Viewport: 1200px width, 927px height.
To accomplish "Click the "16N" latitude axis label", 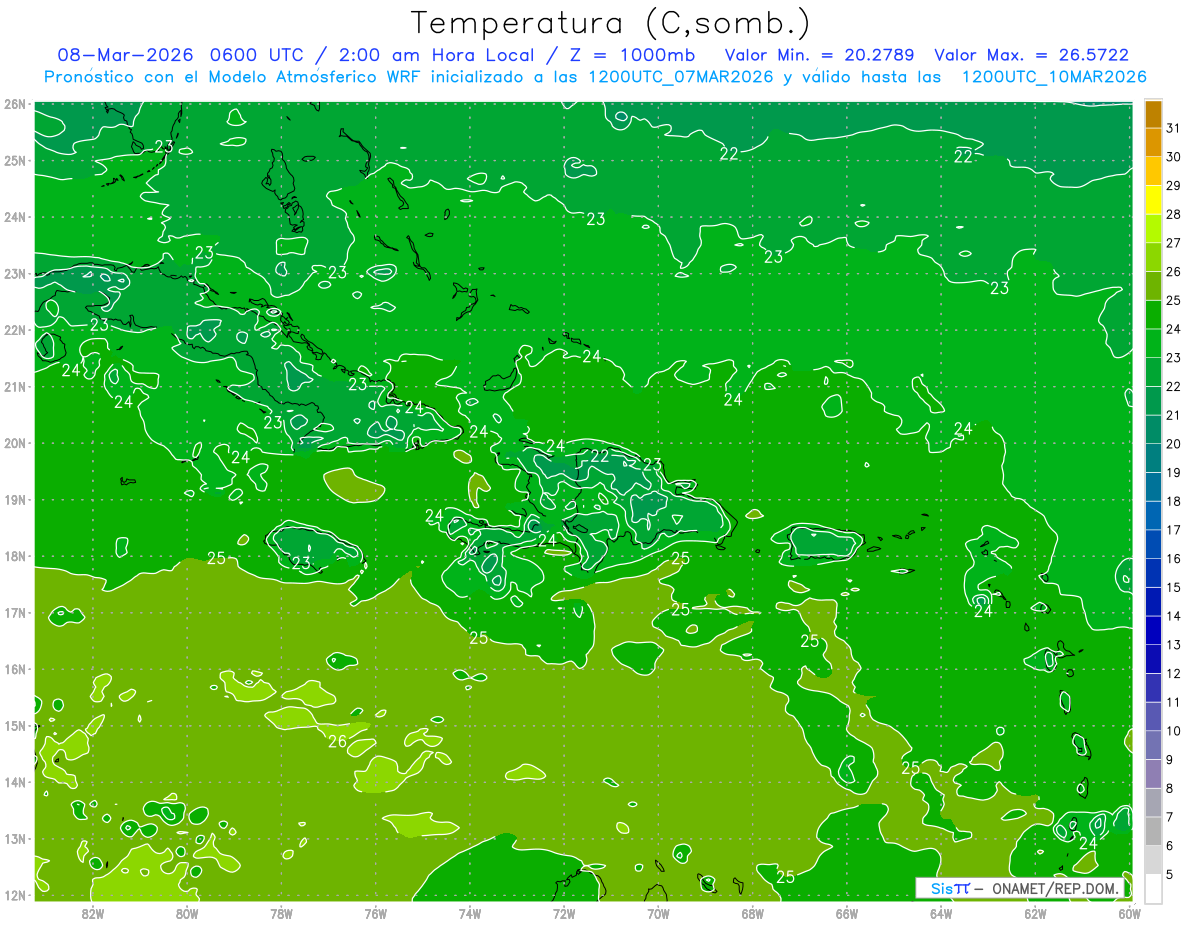I will click(15, 669).
